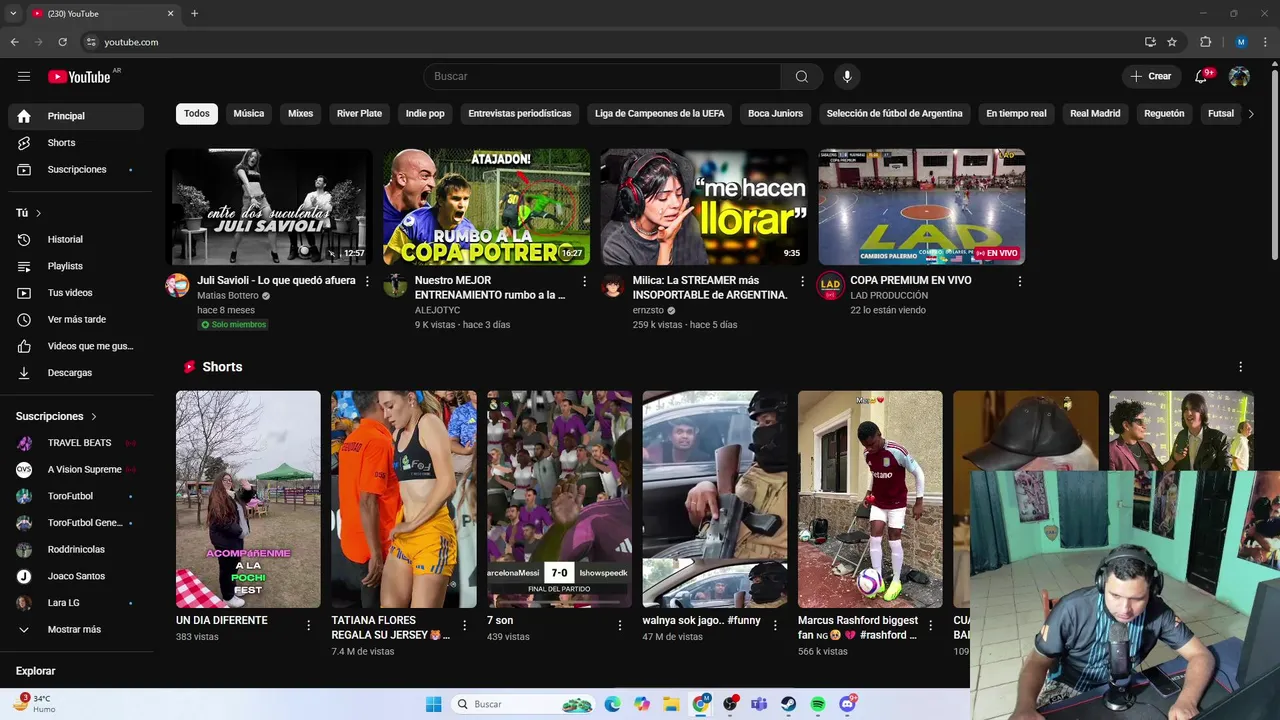Select the Reguetón chip
The width and height of the screenshot is (1280, 720).
click(1164, 114)
